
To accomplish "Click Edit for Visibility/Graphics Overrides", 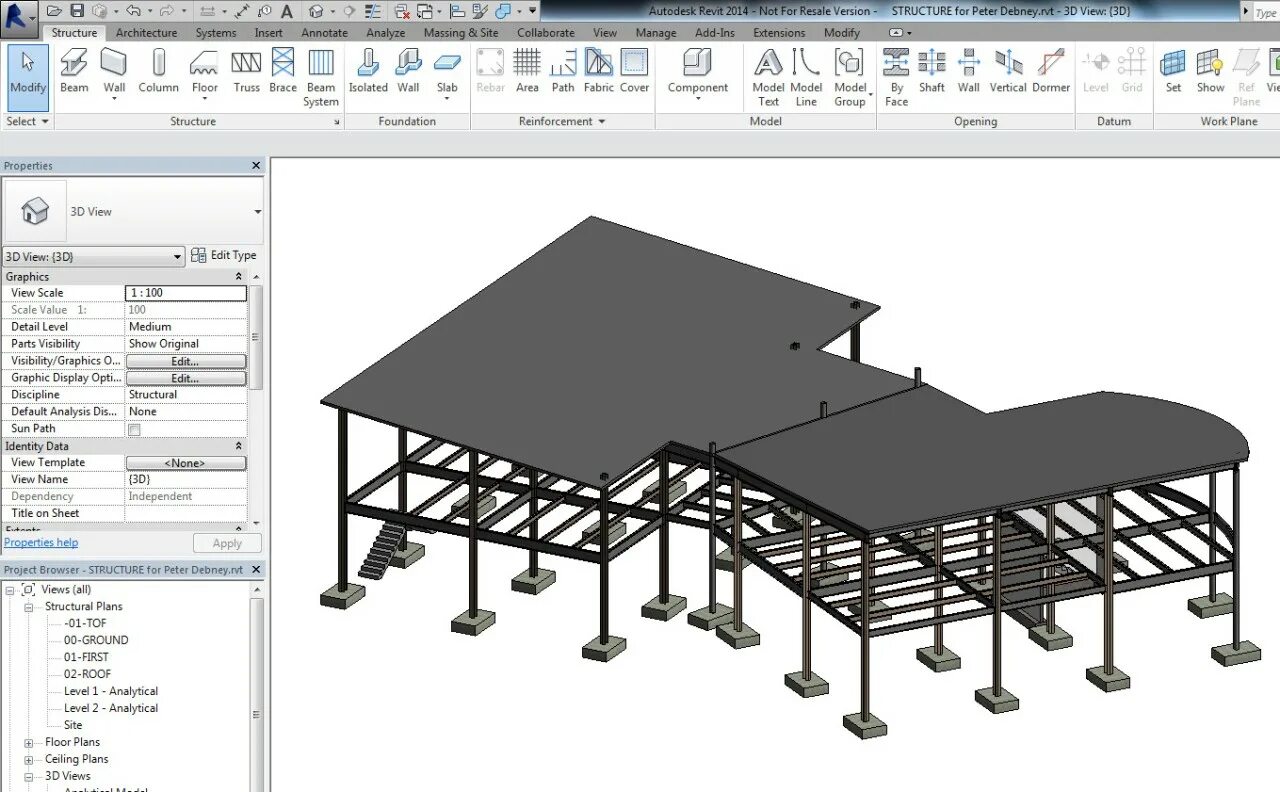I will pyautogui.click(x=186, y=361).
